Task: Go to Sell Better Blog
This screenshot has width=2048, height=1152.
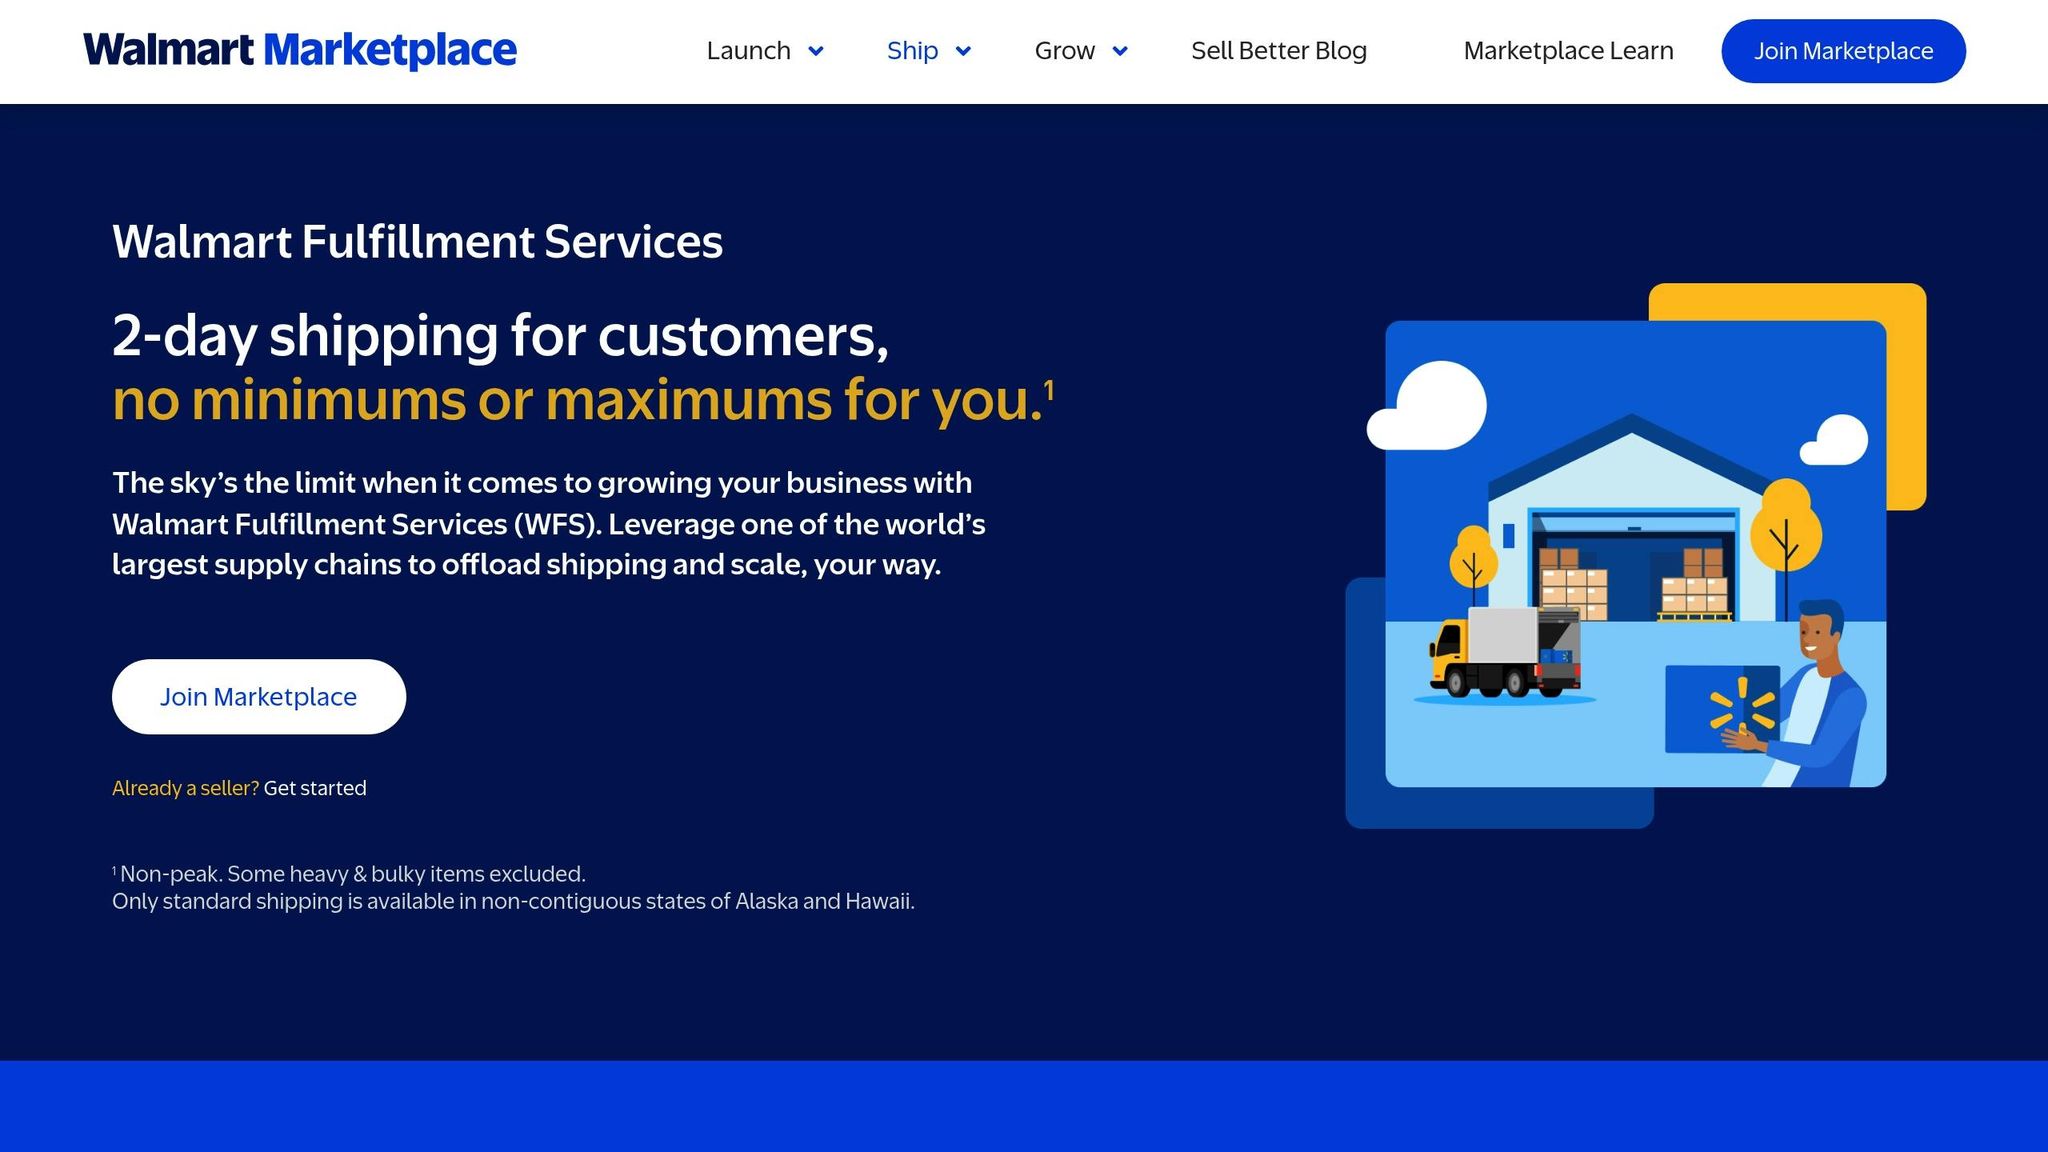Action: [1279, 51]
